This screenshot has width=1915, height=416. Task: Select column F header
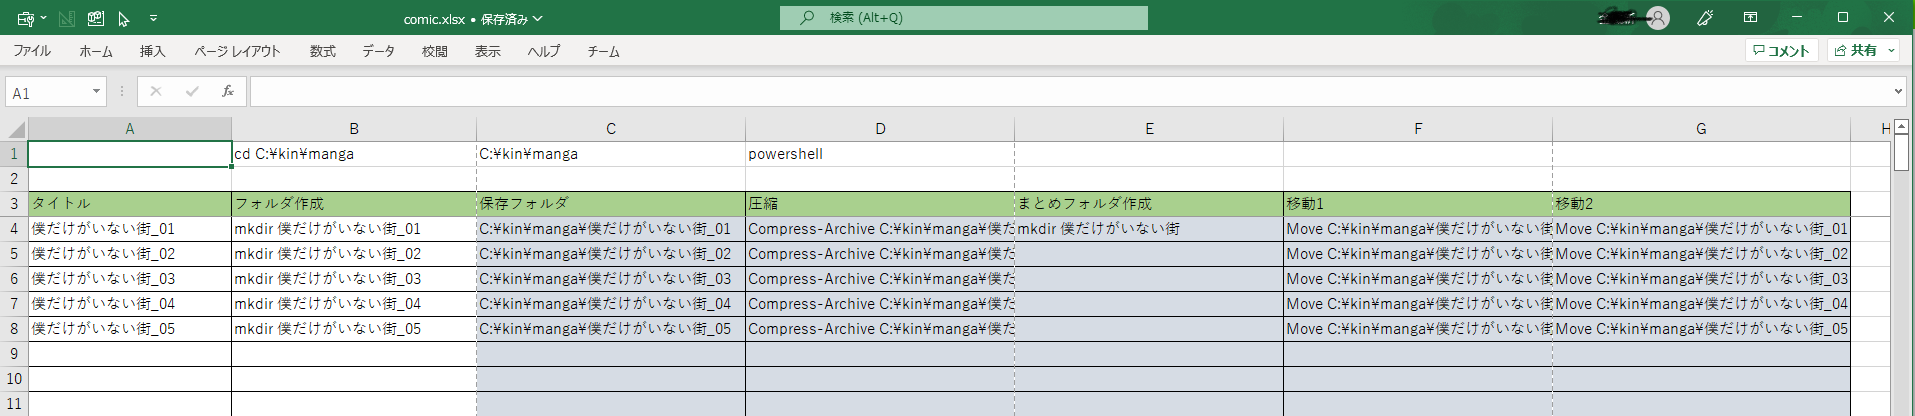pos(1418,129)
